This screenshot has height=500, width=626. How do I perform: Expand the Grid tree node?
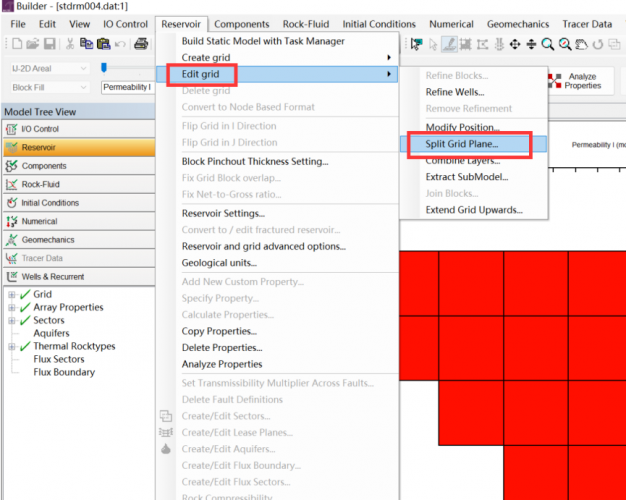11,295
